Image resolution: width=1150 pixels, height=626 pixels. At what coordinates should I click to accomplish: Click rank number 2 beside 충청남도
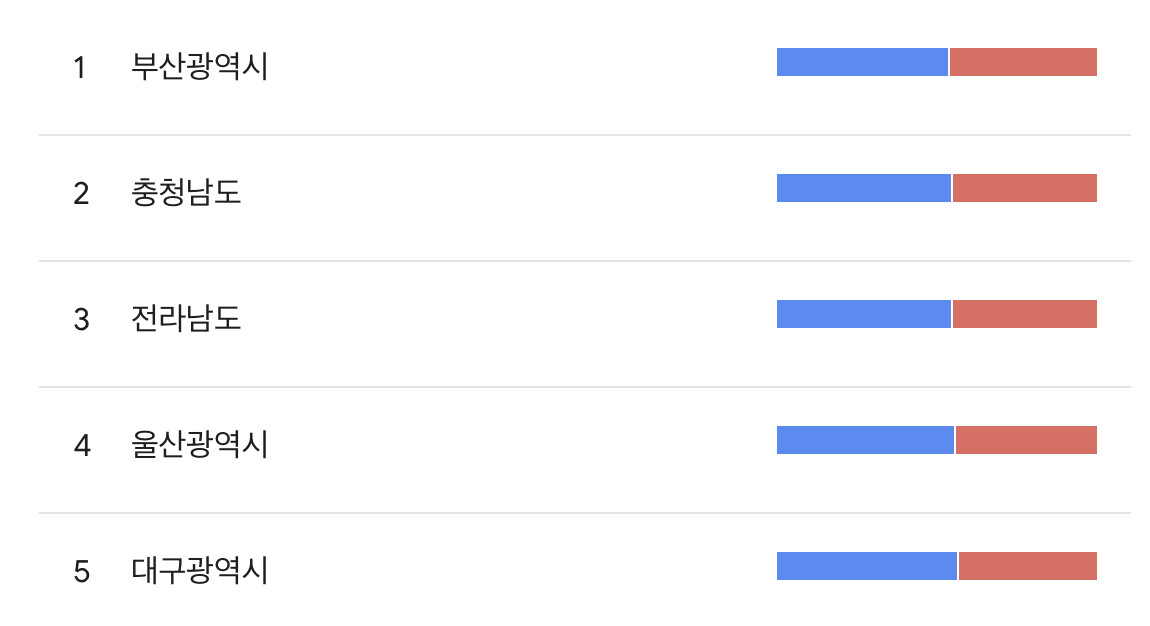tap(81, 193)
